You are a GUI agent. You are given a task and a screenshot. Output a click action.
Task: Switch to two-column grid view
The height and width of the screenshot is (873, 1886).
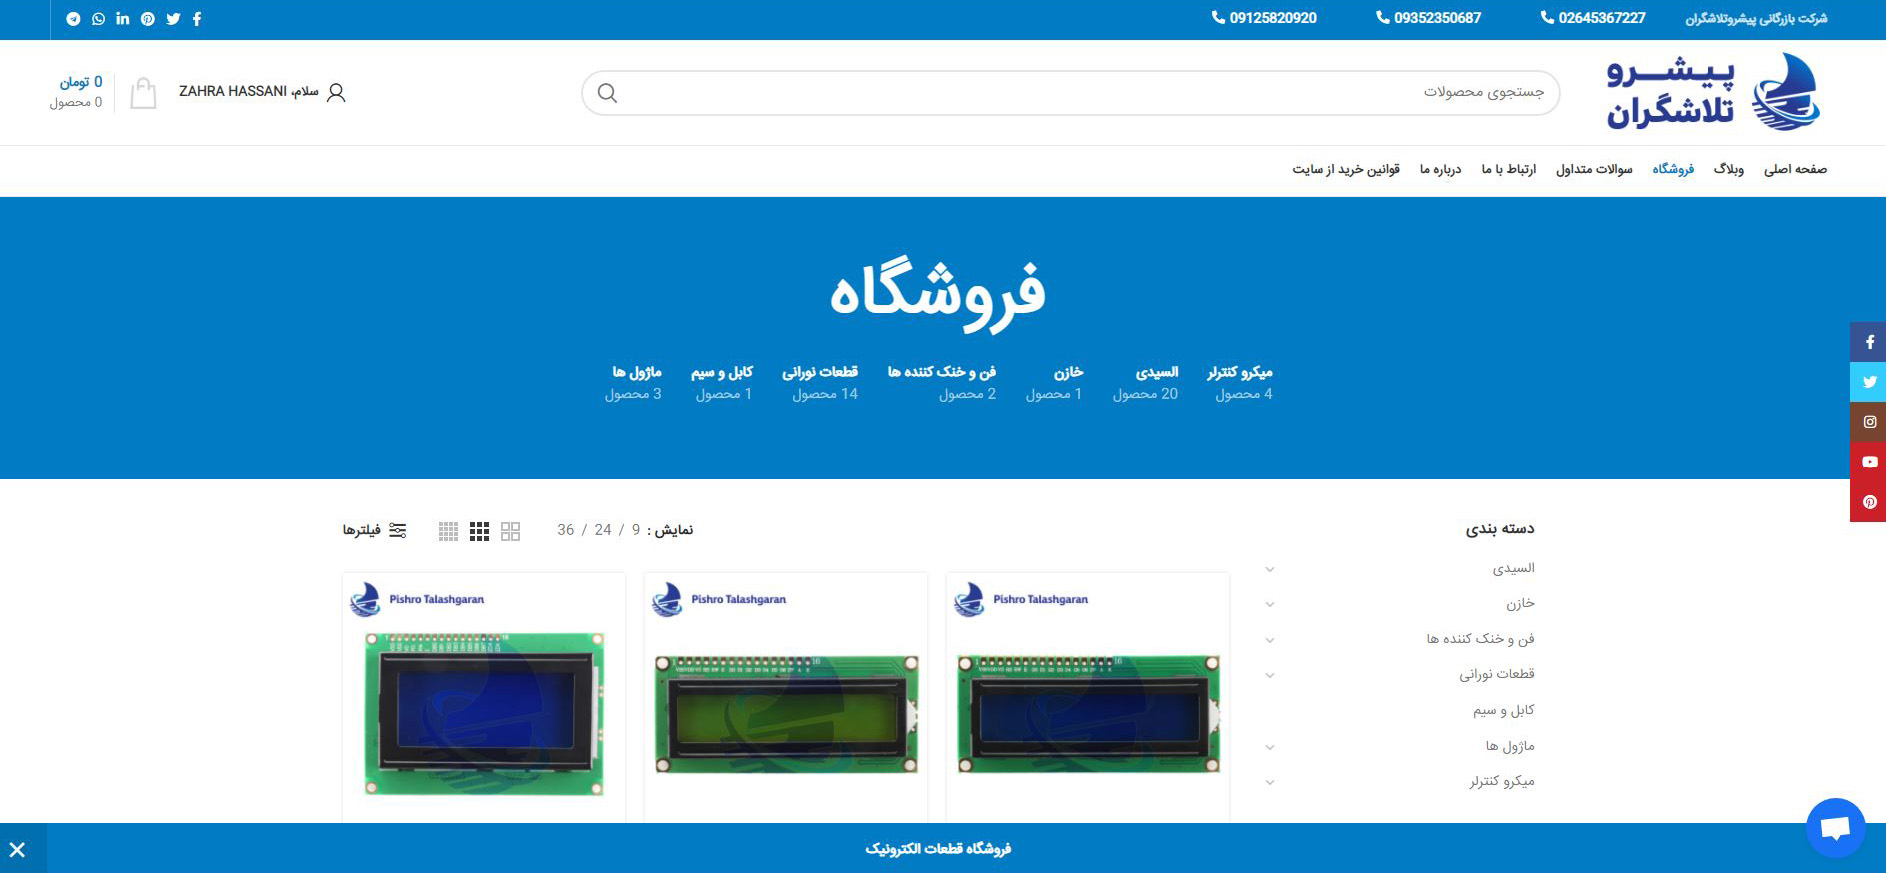pos(510,531)
